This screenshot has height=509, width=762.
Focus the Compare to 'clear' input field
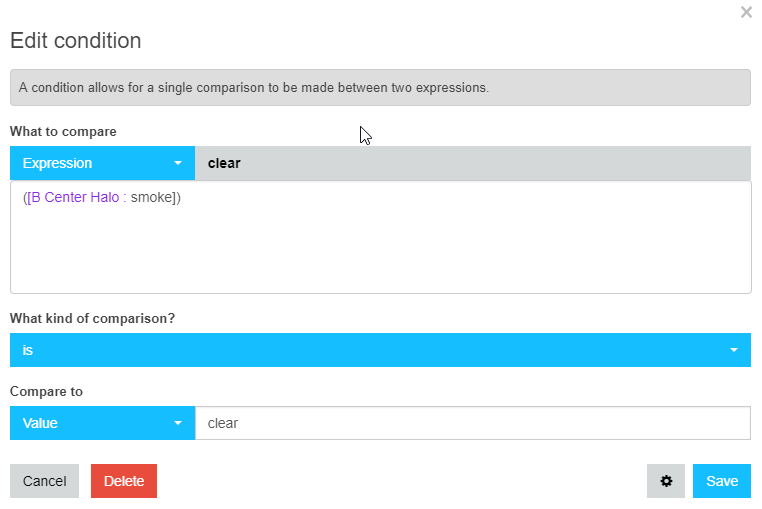coord(473,423)
